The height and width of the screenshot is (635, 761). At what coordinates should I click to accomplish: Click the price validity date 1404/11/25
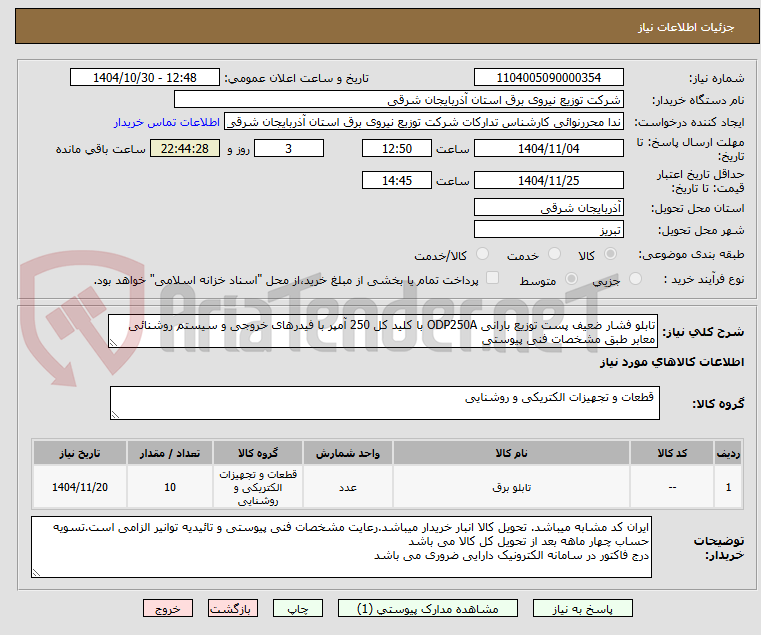(548, 181)
